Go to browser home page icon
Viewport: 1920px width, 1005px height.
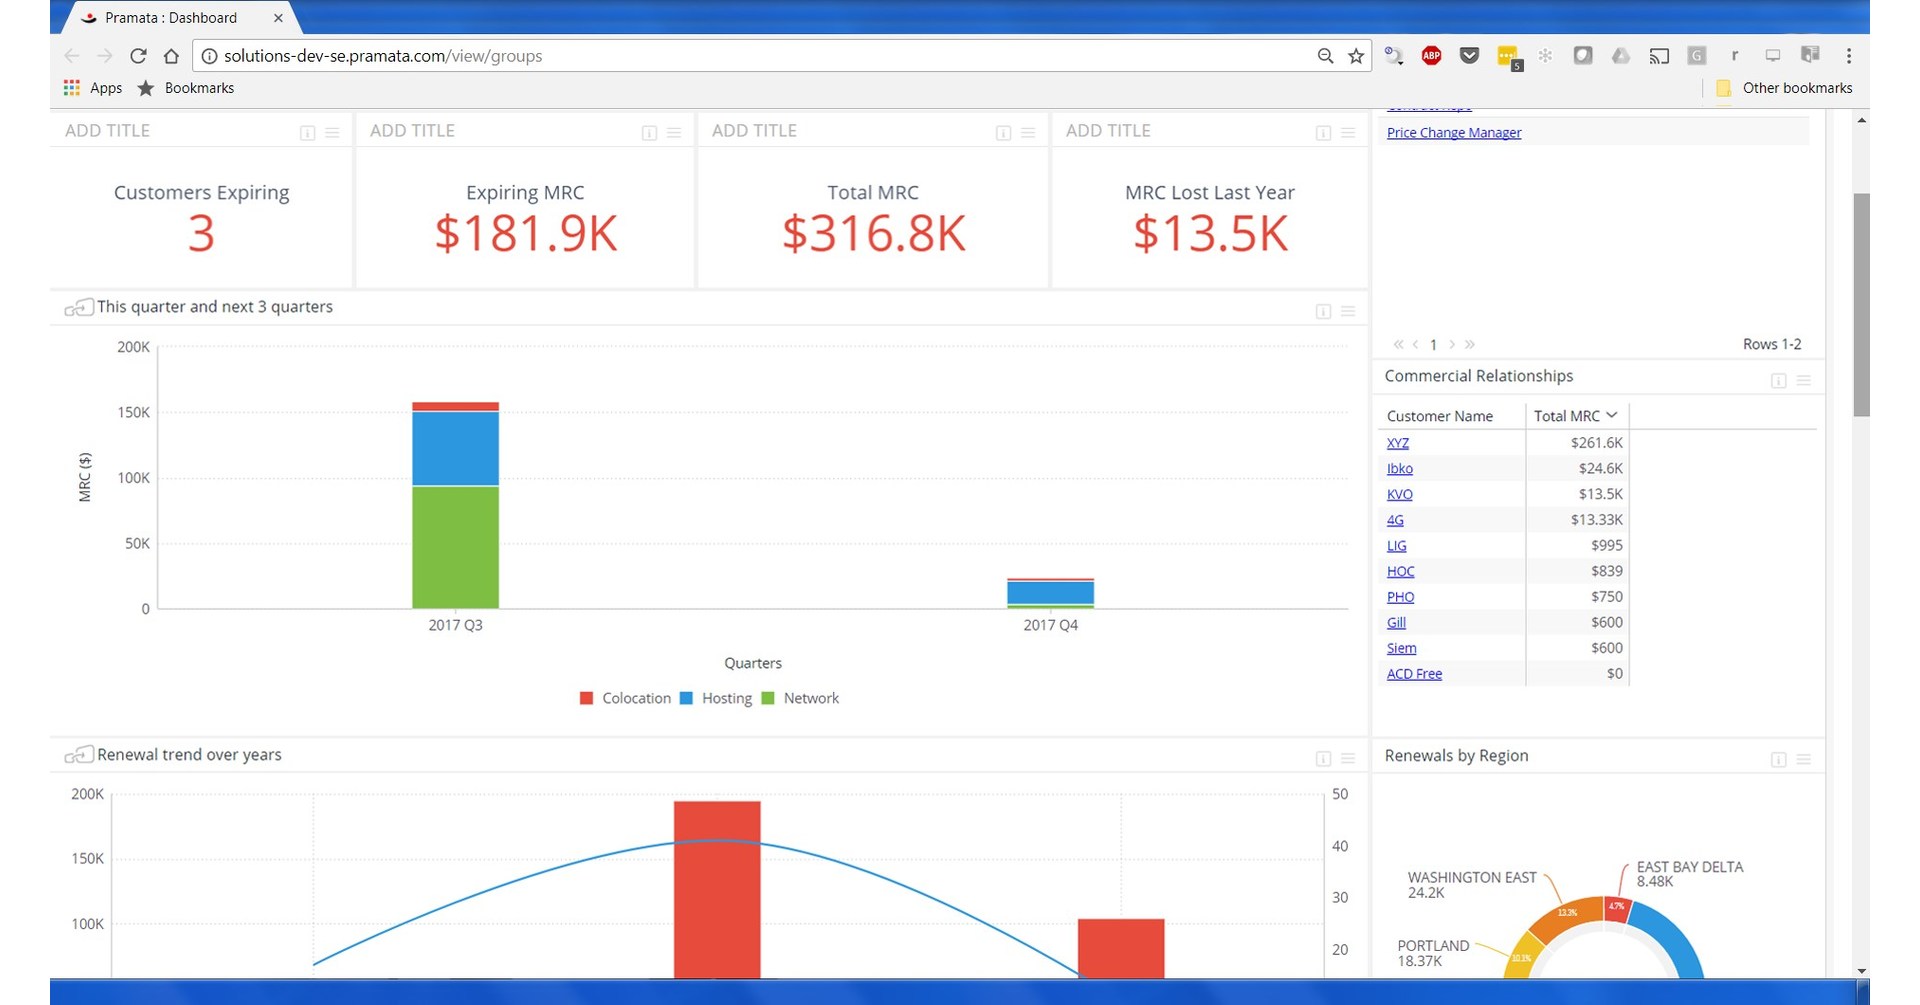(171, 56)
